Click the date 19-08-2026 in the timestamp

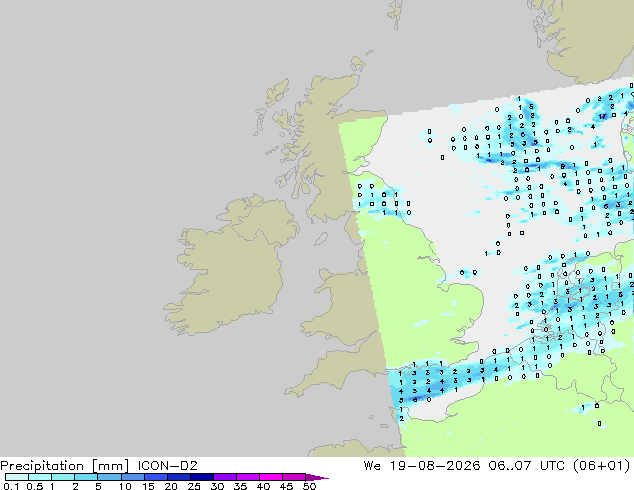pos(435,466)
